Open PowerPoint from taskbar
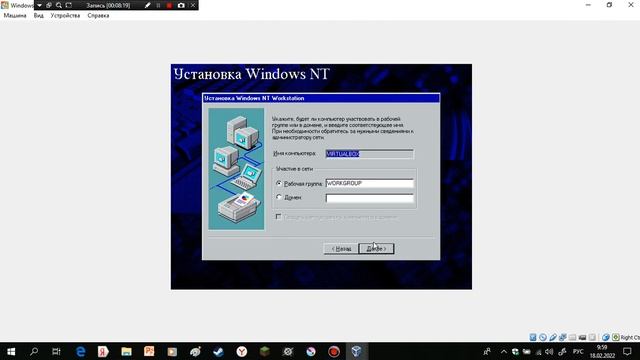640x360 pixels. pyautogui.click(x=149, y=351)
